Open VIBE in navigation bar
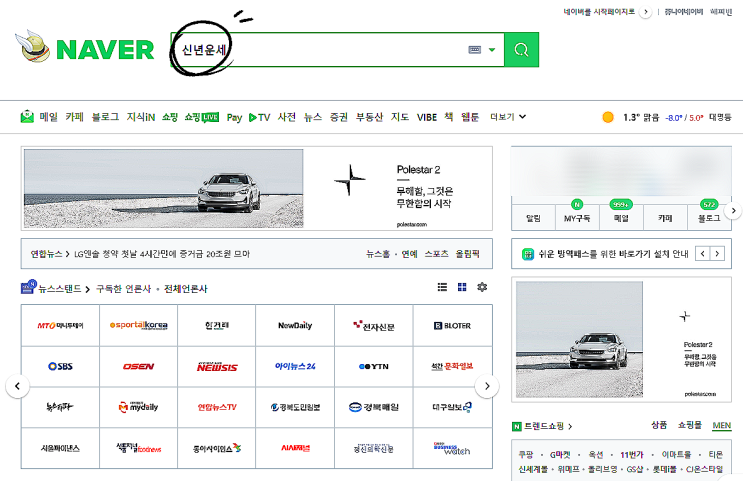Image resolution: width=743 pixels, height=481 pixels. 426,117
